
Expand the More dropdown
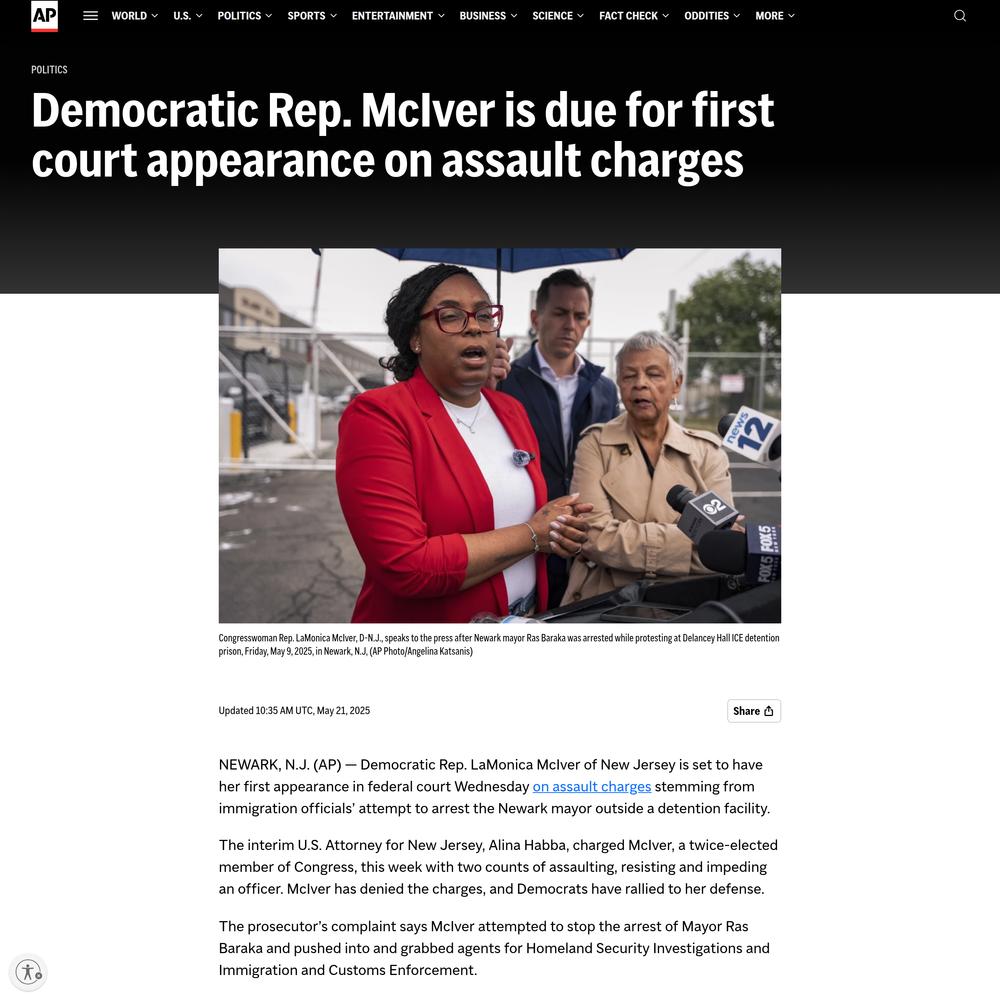(774, 16)
